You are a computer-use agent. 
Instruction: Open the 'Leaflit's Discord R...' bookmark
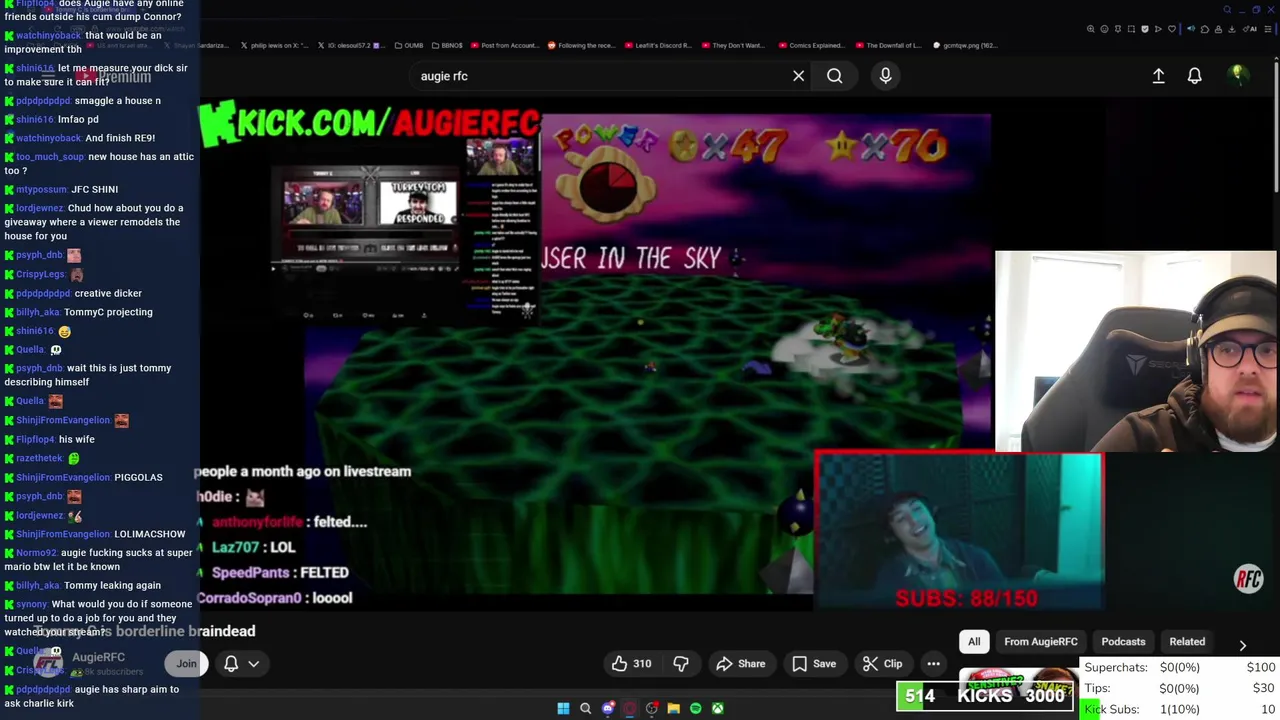pos(658,45)
